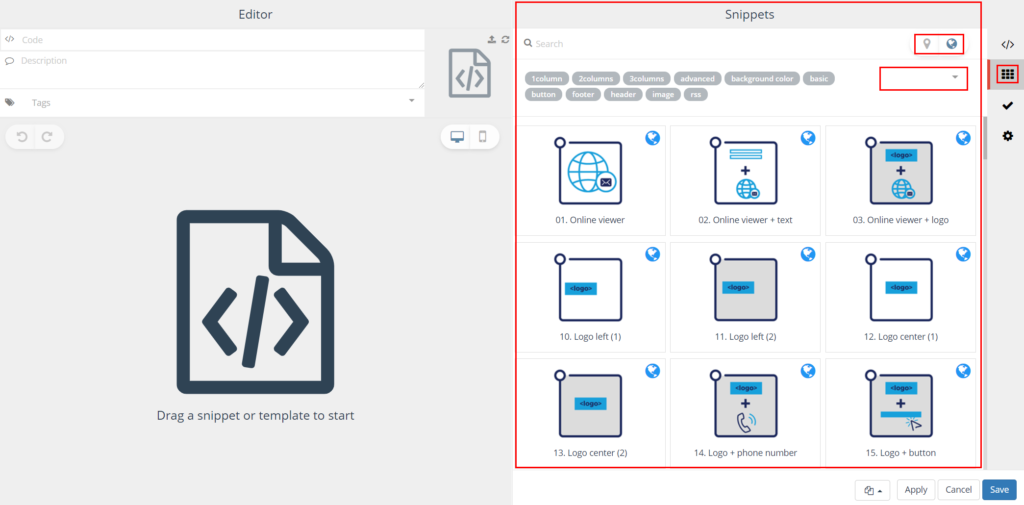Click the Code input field
The height and width of the screenshot is (505, 1024).
pyautogui.click(x=212, y=40)
